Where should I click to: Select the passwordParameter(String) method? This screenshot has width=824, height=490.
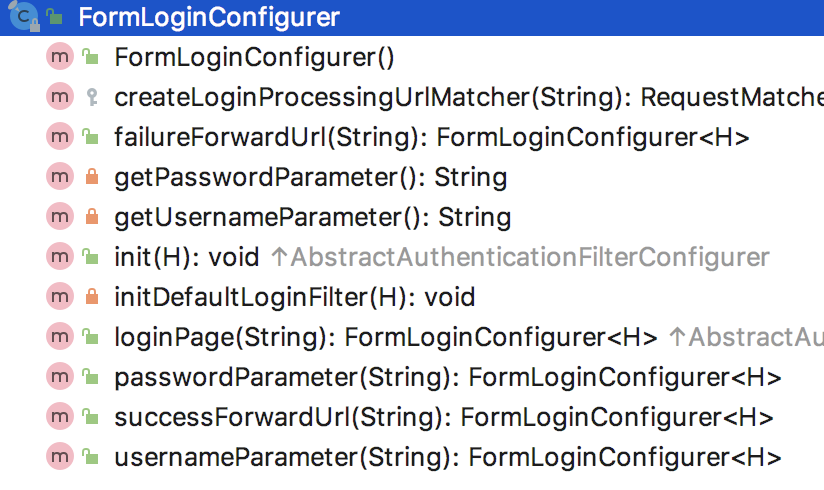pos(447,377)
